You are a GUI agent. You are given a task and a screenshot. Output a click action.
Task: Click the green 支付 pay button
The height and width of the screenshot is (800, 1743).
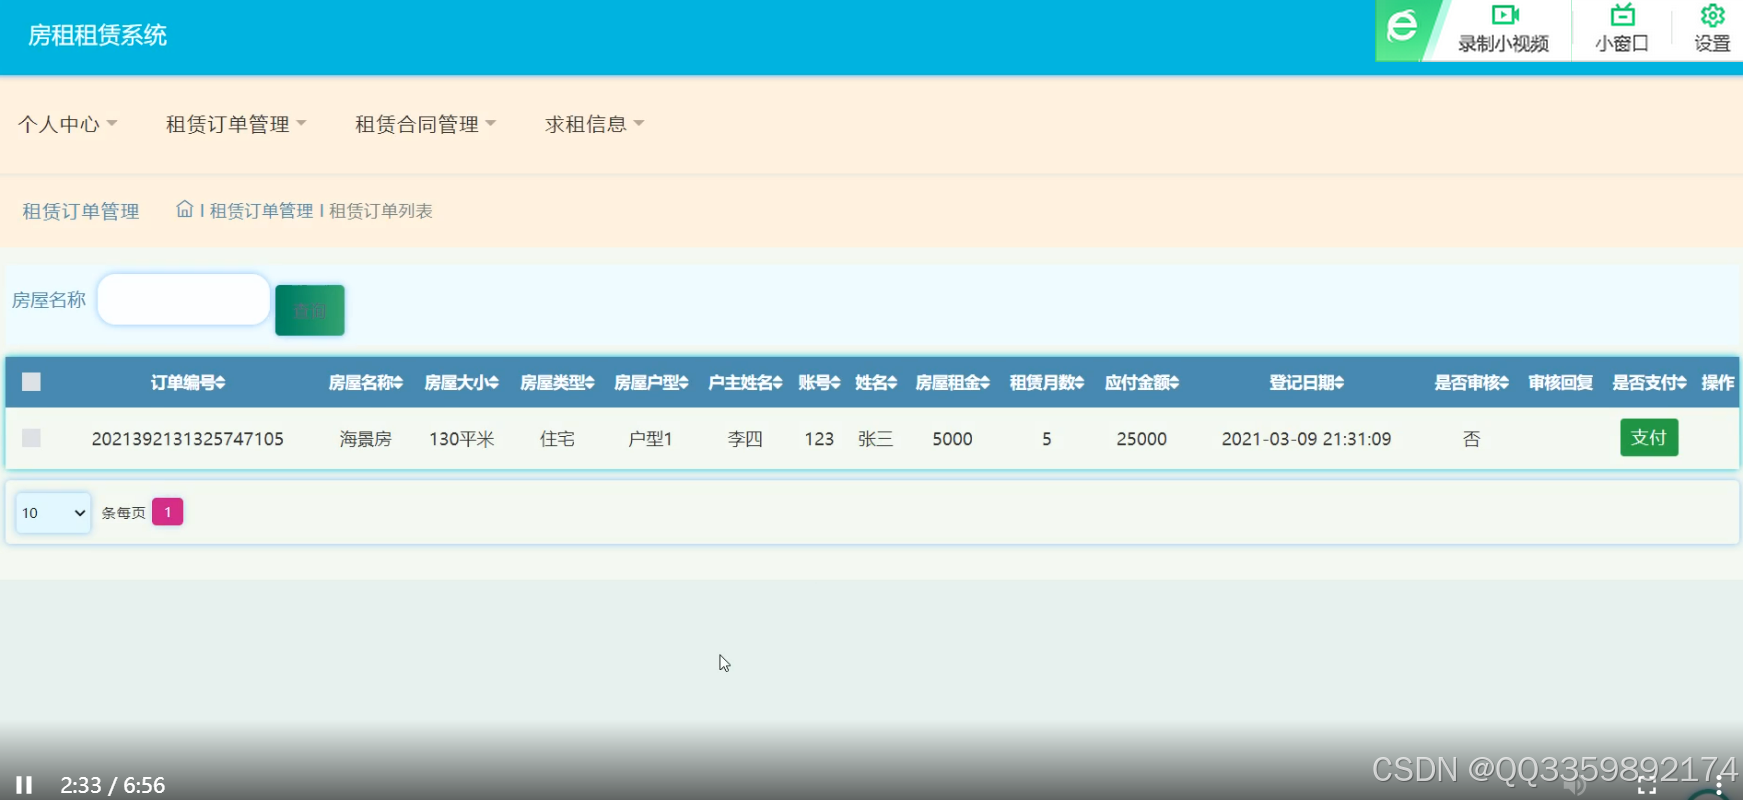[1649, 437]
